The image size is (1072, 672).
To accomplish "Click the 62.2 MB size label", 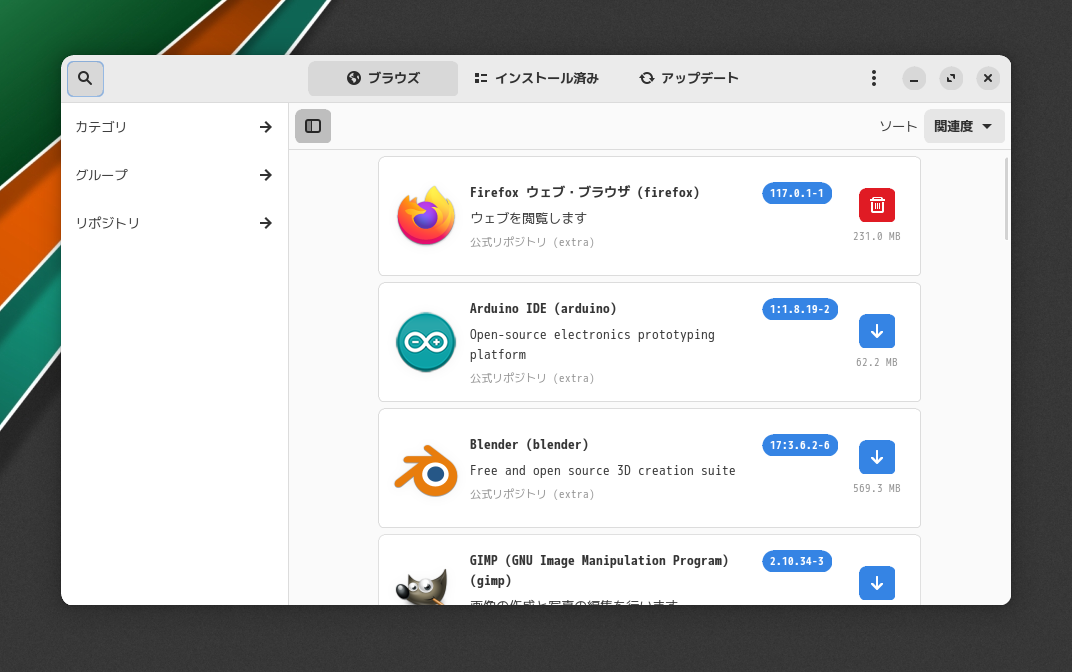I will pos(876,362).
